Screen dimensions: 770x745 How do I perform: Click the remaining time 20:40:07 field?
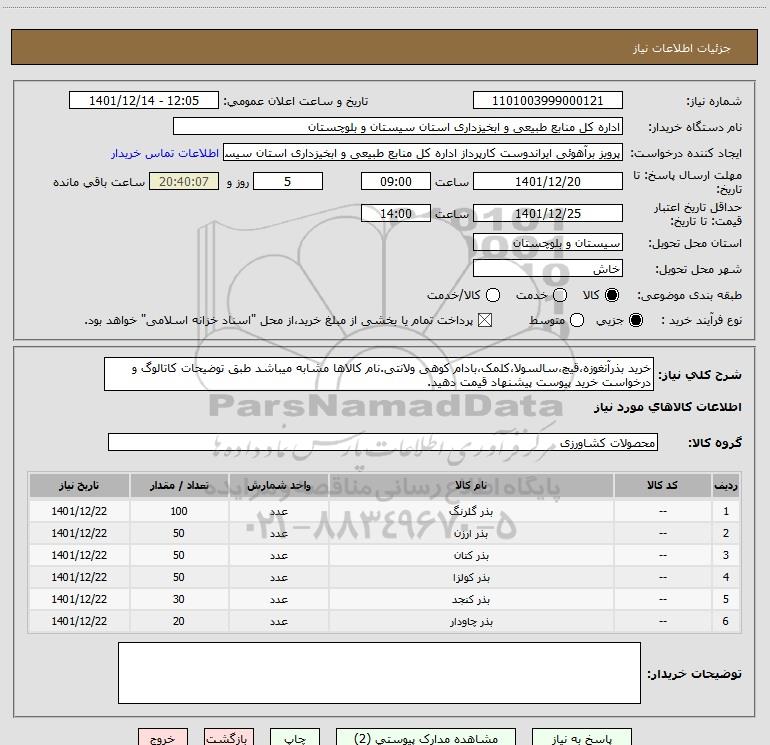184,181
